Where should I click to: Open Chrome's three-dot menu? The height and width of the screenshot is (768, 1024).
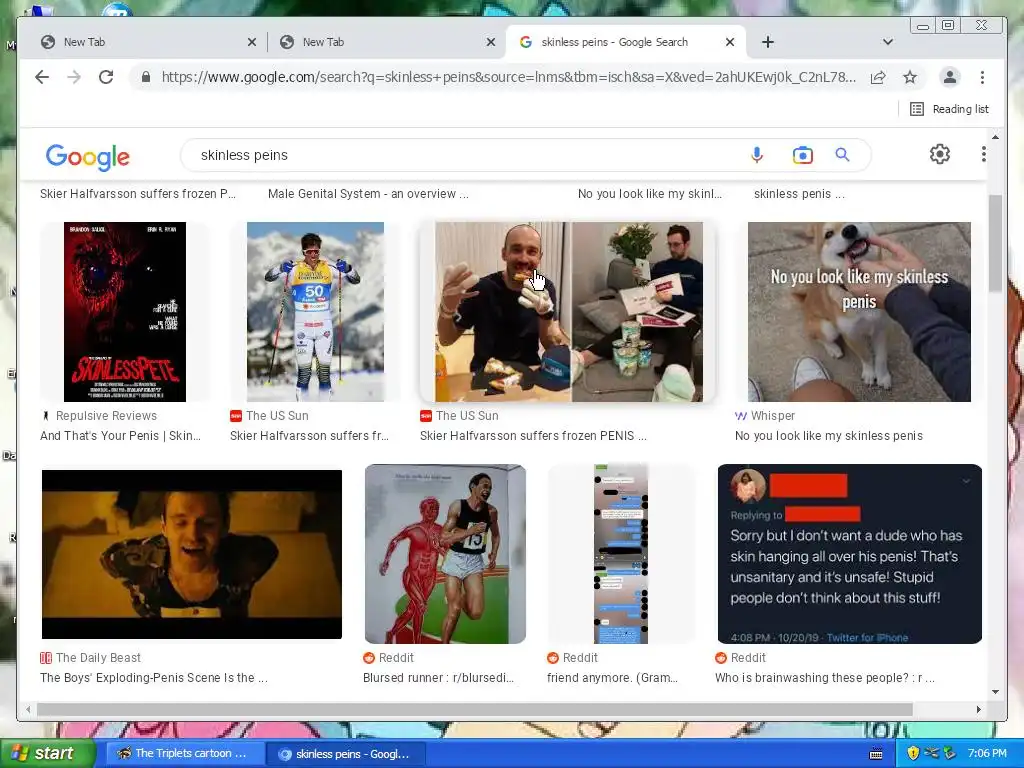pyautogui.click(x=982, y=77)
